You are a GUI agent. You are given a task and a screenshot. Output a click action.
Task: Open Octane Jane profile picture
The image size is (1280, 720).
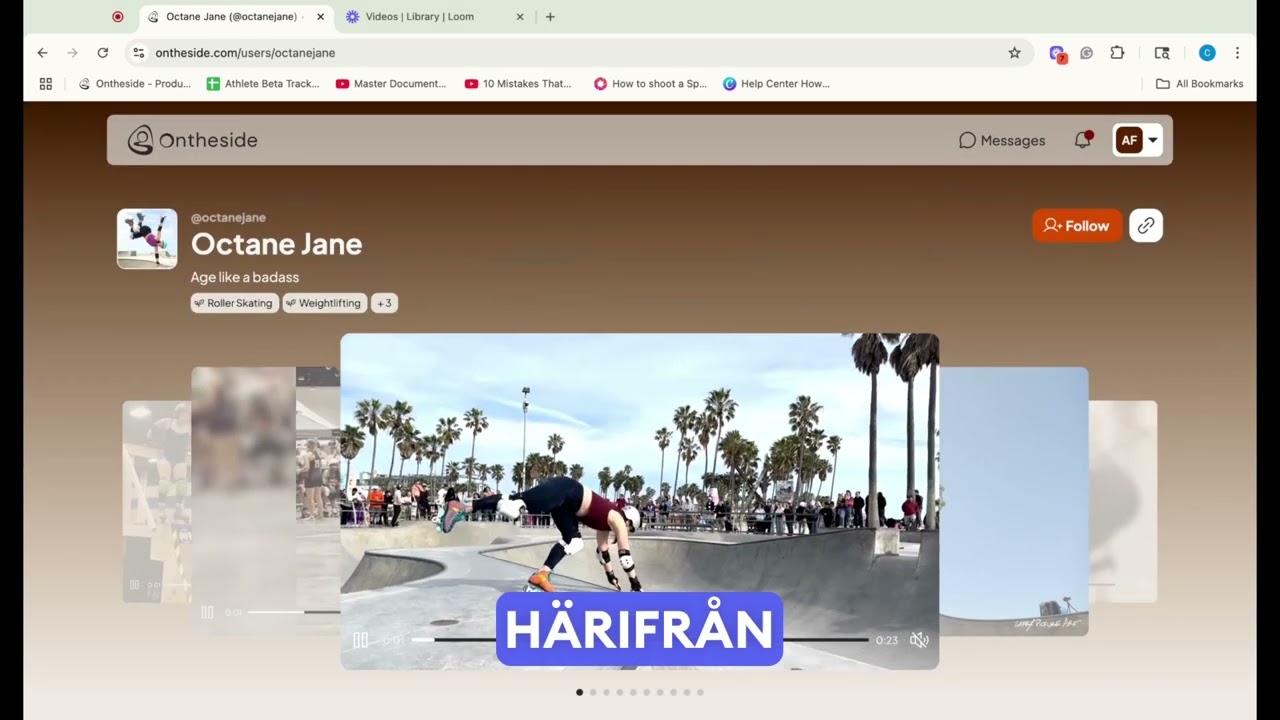pyautogui.click(x=147, y=238)
